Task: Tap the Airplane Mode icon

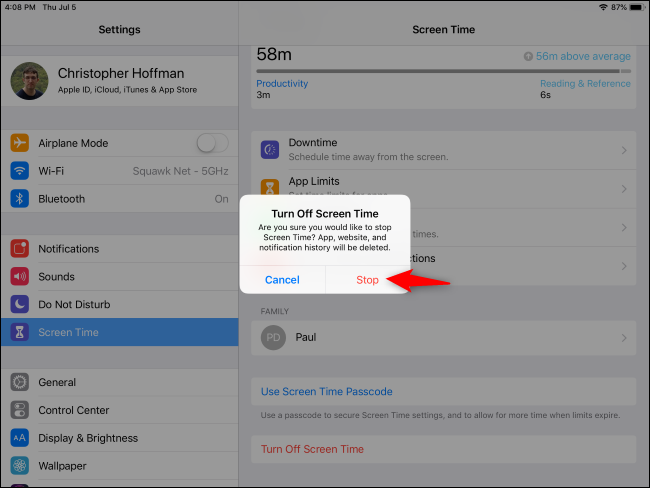Action: [x=19, y=143]
